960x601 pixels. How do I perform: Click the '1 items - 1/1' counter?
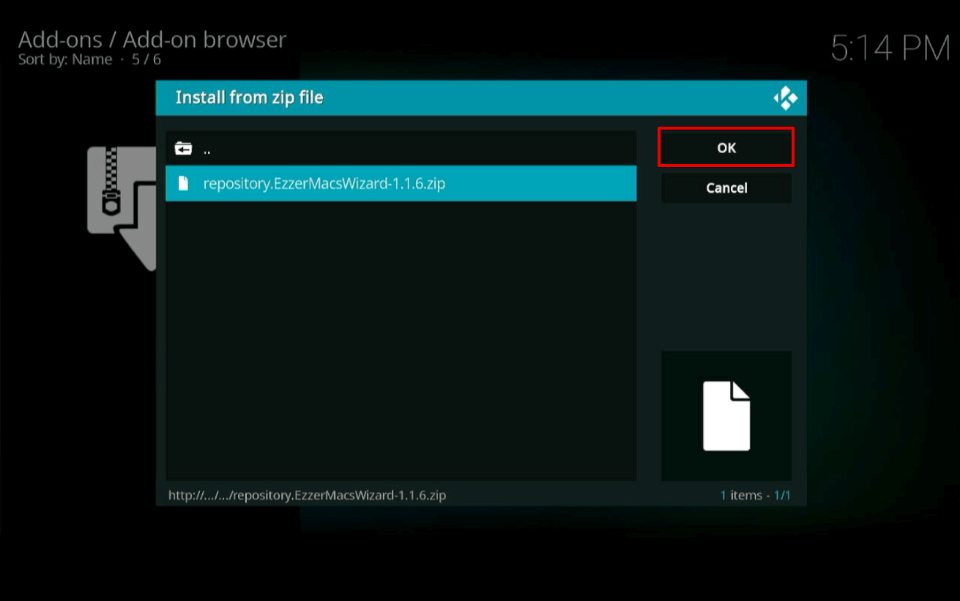tap(755, 495)
